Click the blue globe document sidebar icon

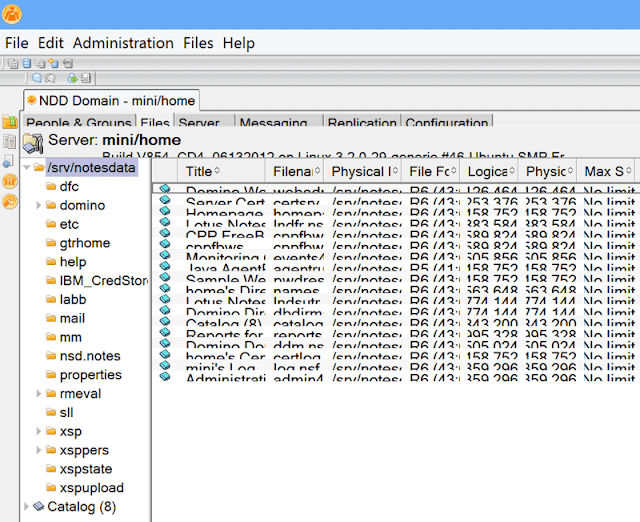(8, 161)
